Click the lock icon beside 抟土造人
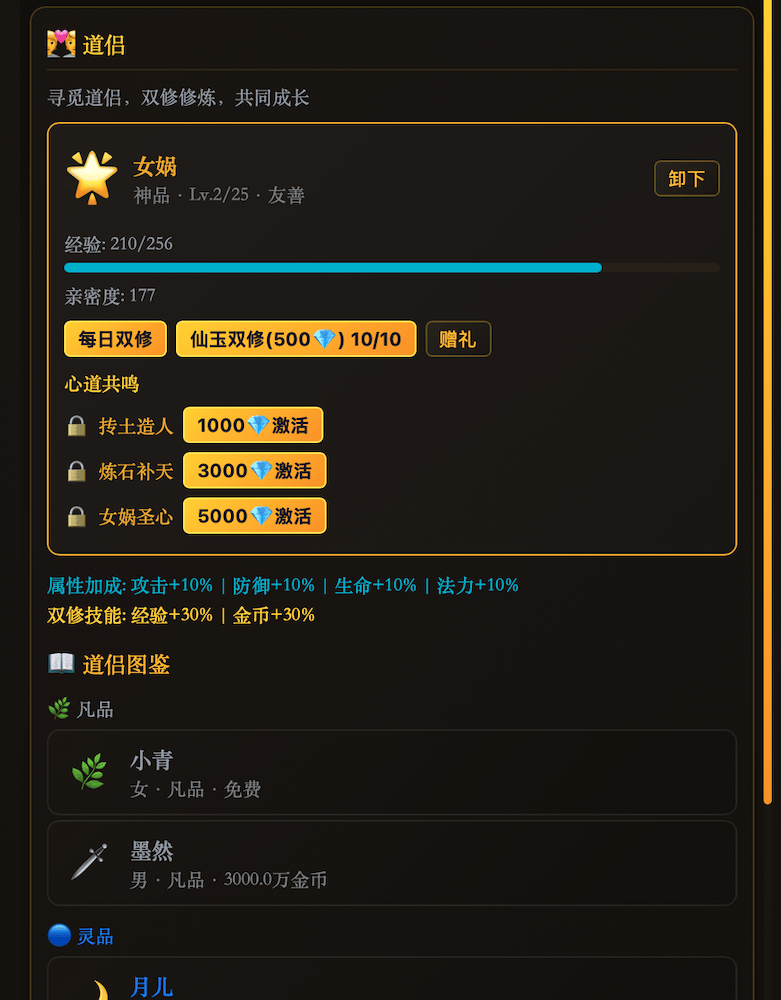The image size is (781, 1000). pos(76,426)
